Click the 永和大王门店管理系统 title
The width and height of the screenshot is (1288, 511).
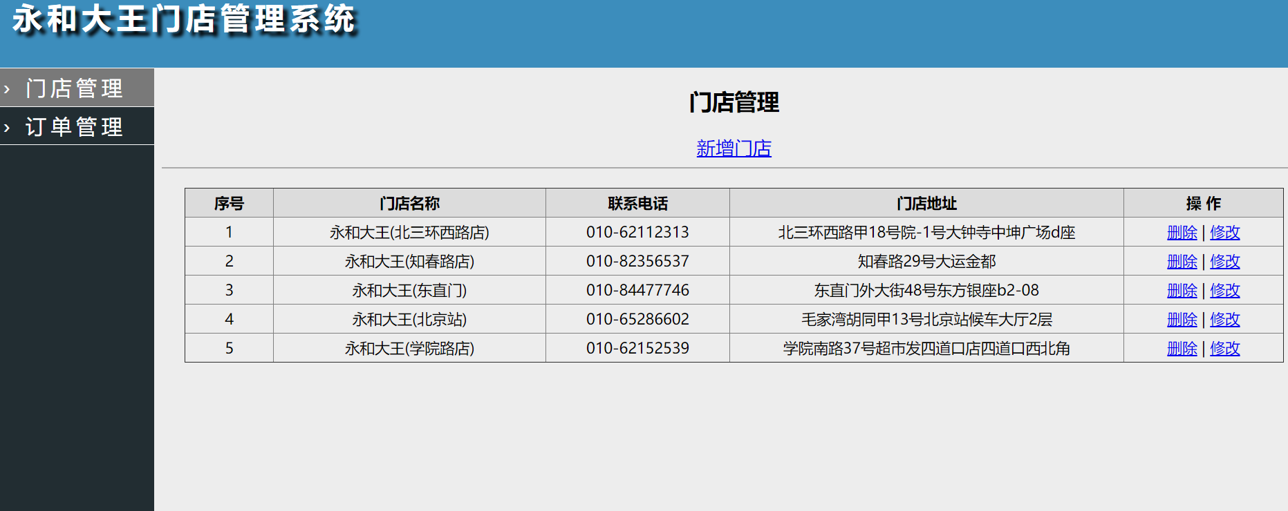click(x=184, y=19)
